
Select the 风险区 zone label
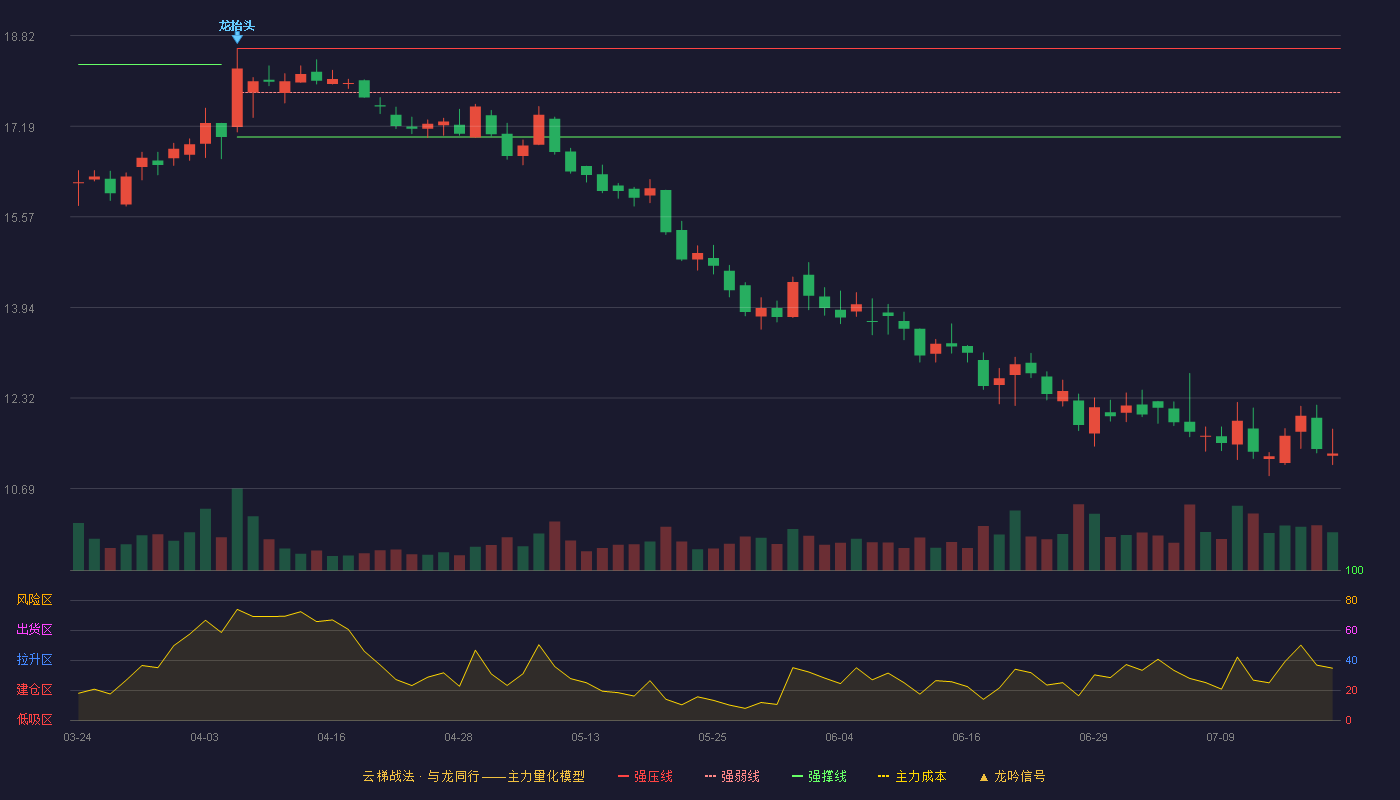[34, 600]
